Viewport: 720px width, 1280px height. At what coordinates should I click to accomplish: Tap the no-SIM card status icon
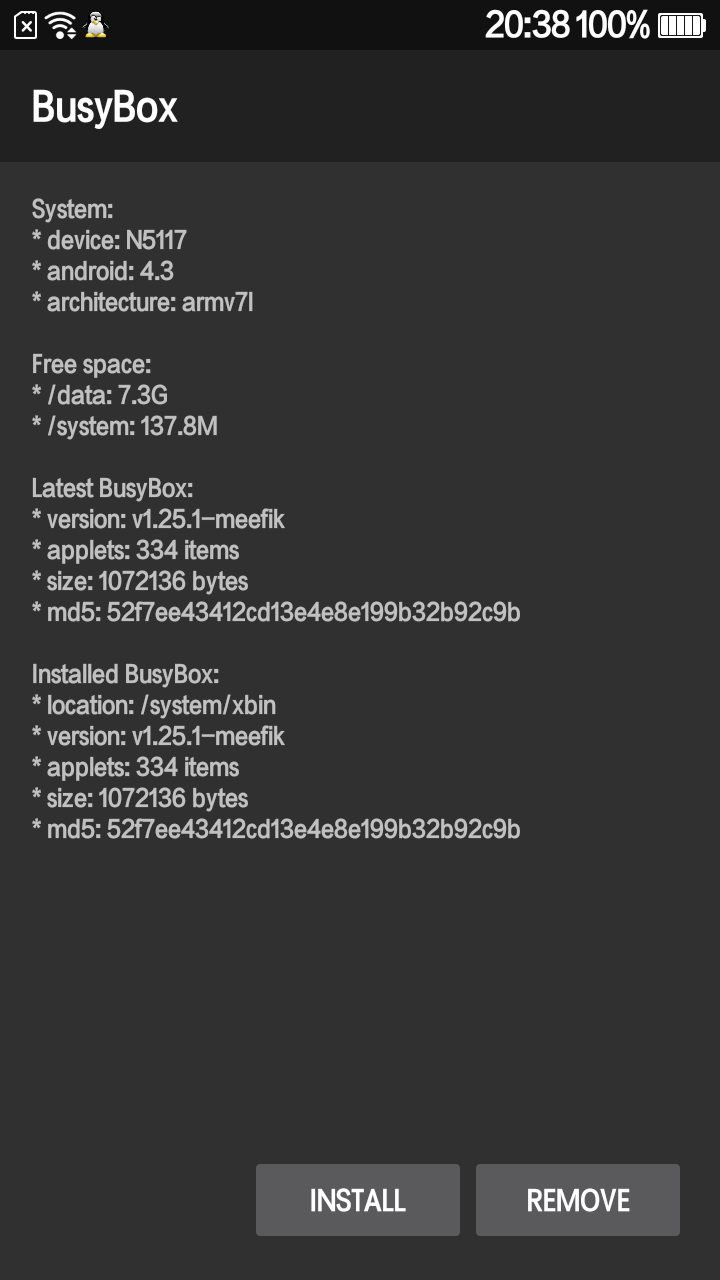tap(26, 25)
